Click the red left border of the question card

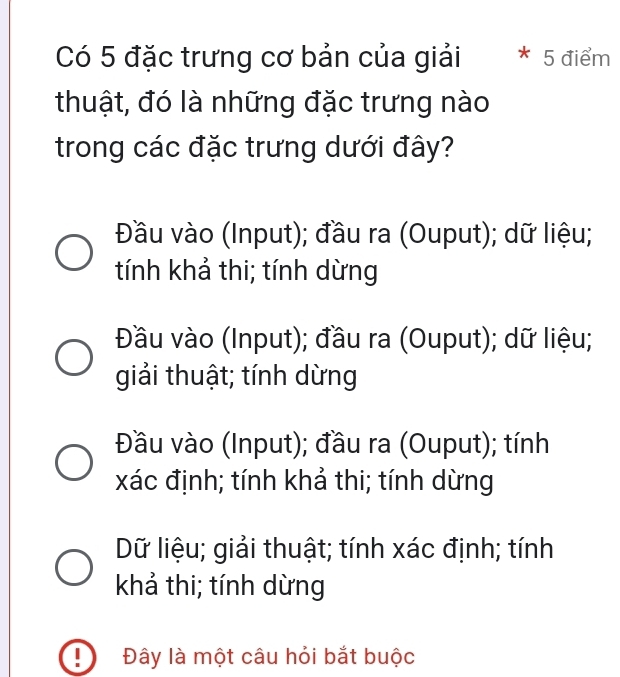[x=9, y=338]
